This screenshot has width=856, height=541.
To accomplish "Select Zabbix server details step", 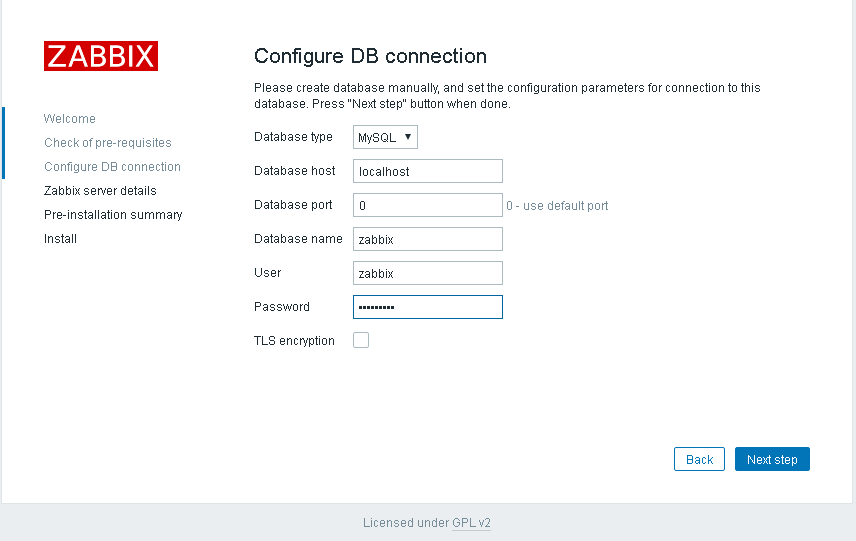I will pyautogui.click(x=100, y=191).
